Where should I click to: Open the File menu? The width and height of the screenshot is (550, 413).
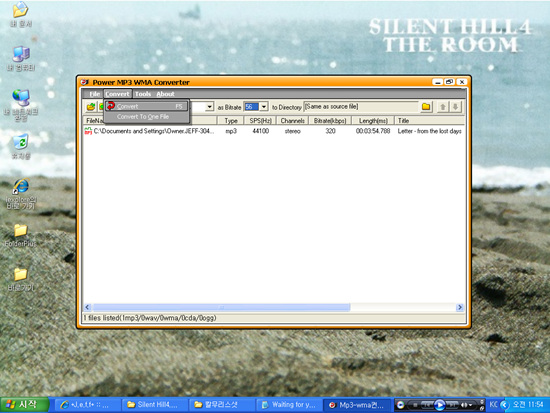94,94
